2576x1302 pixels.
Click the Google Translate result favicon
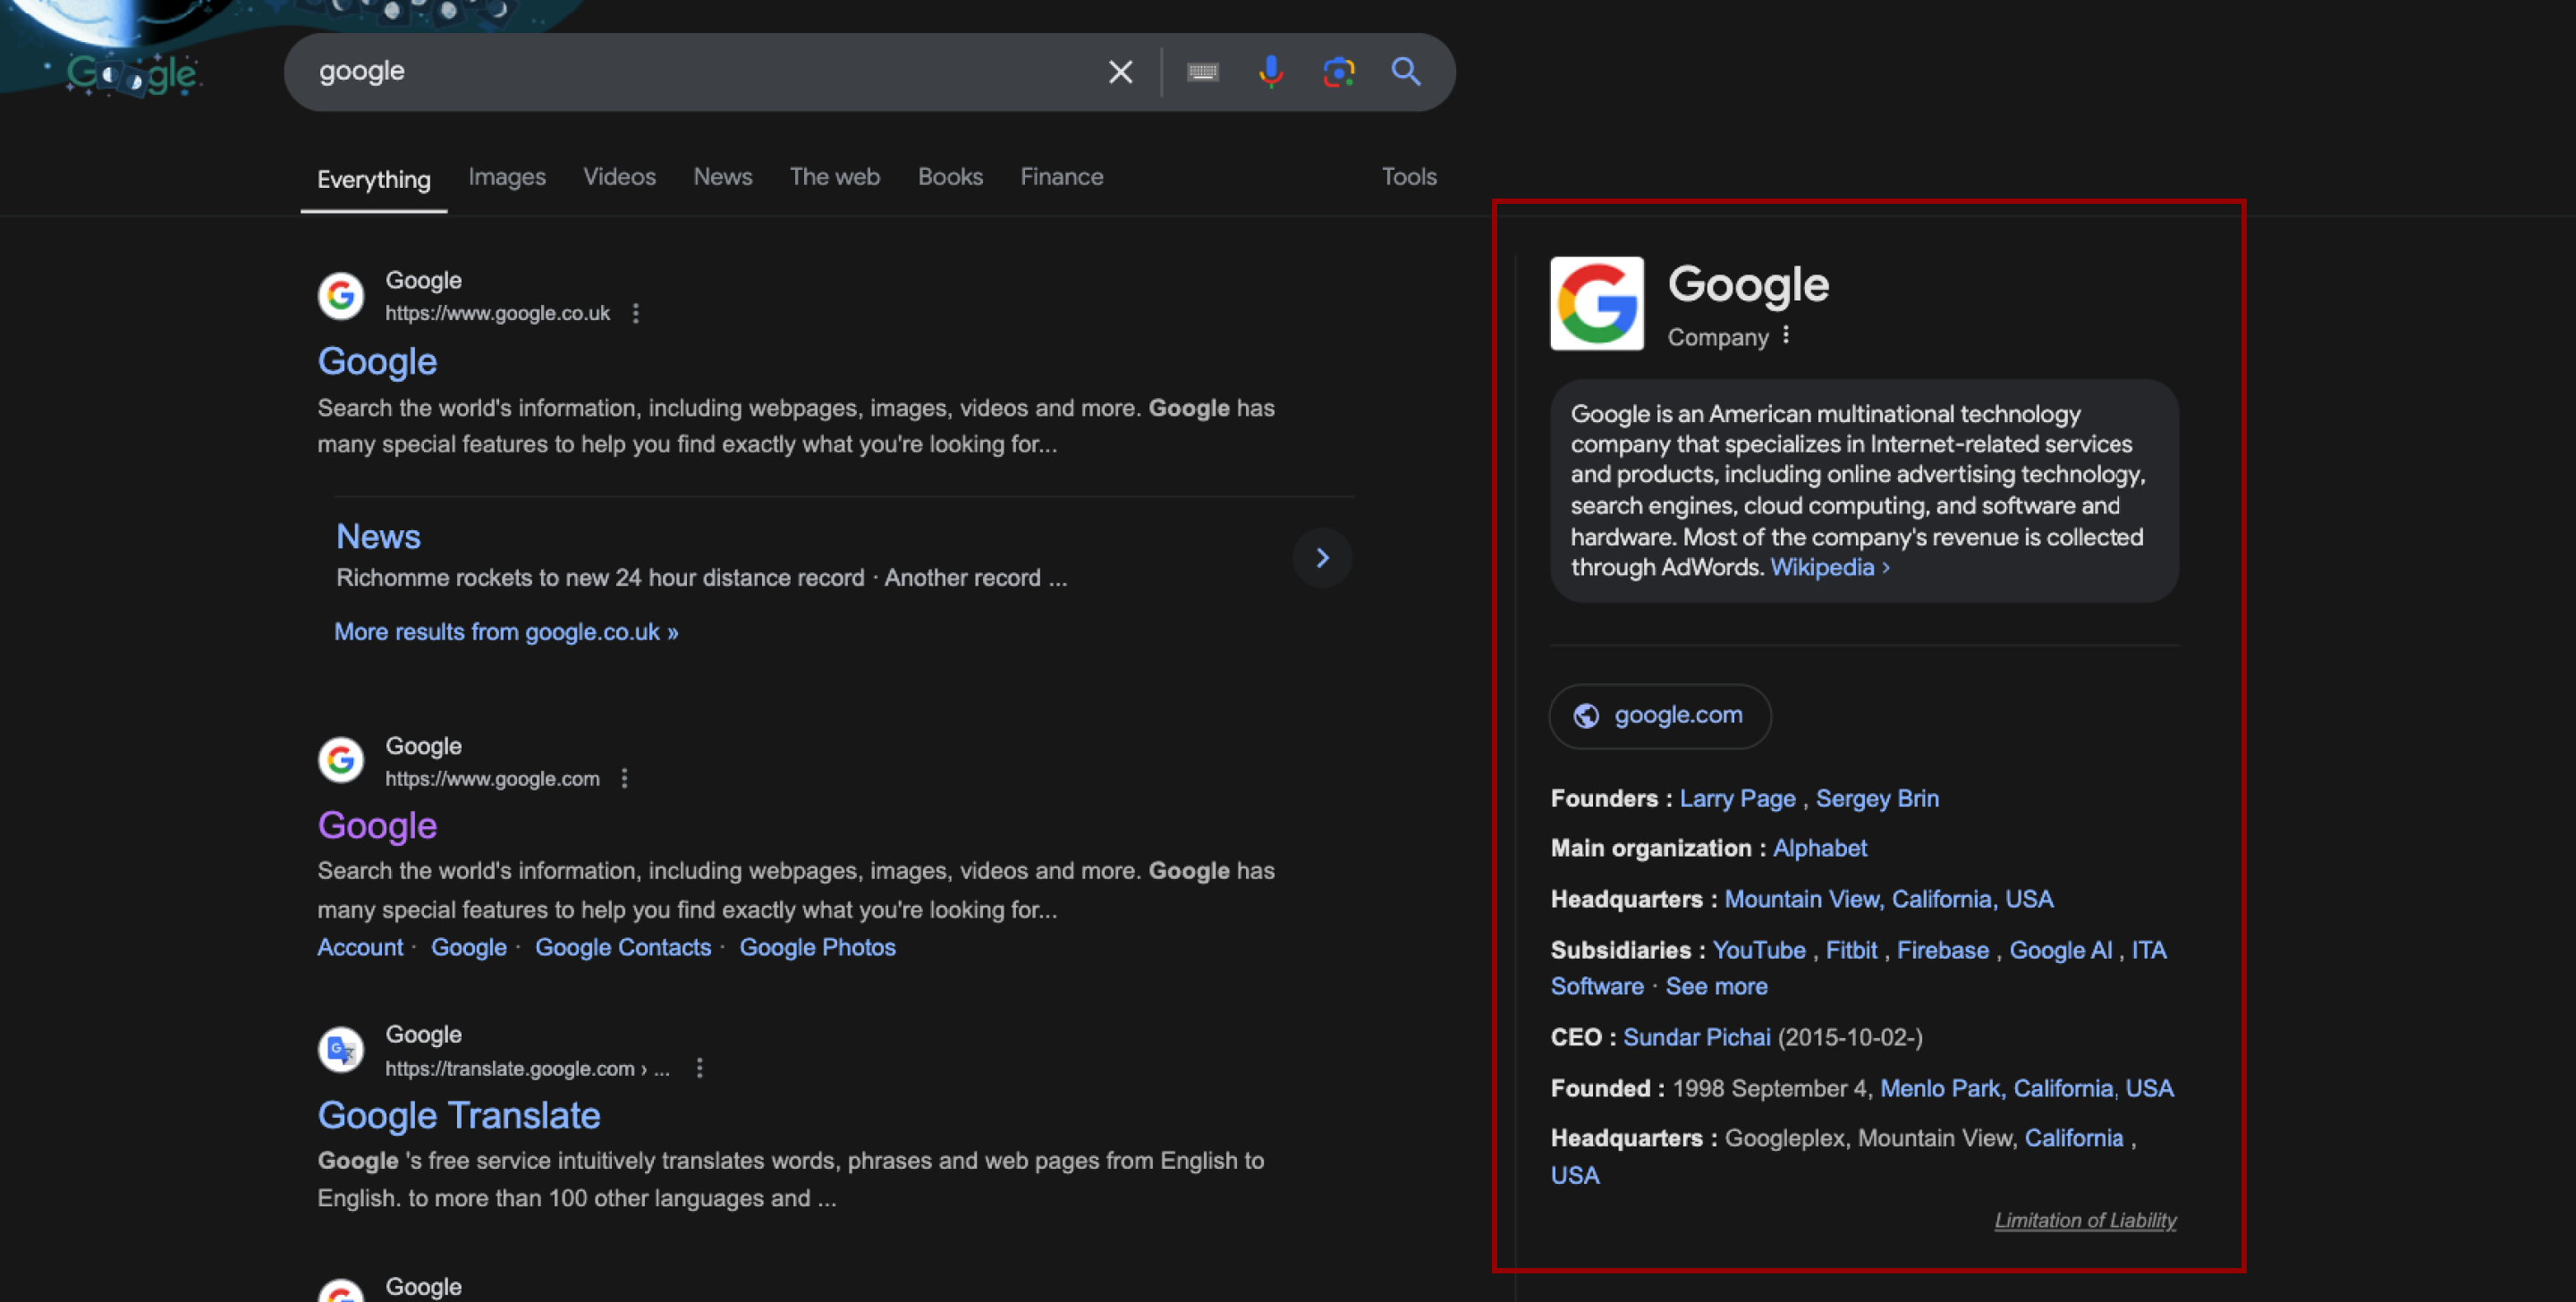[x=341, y=1050]
